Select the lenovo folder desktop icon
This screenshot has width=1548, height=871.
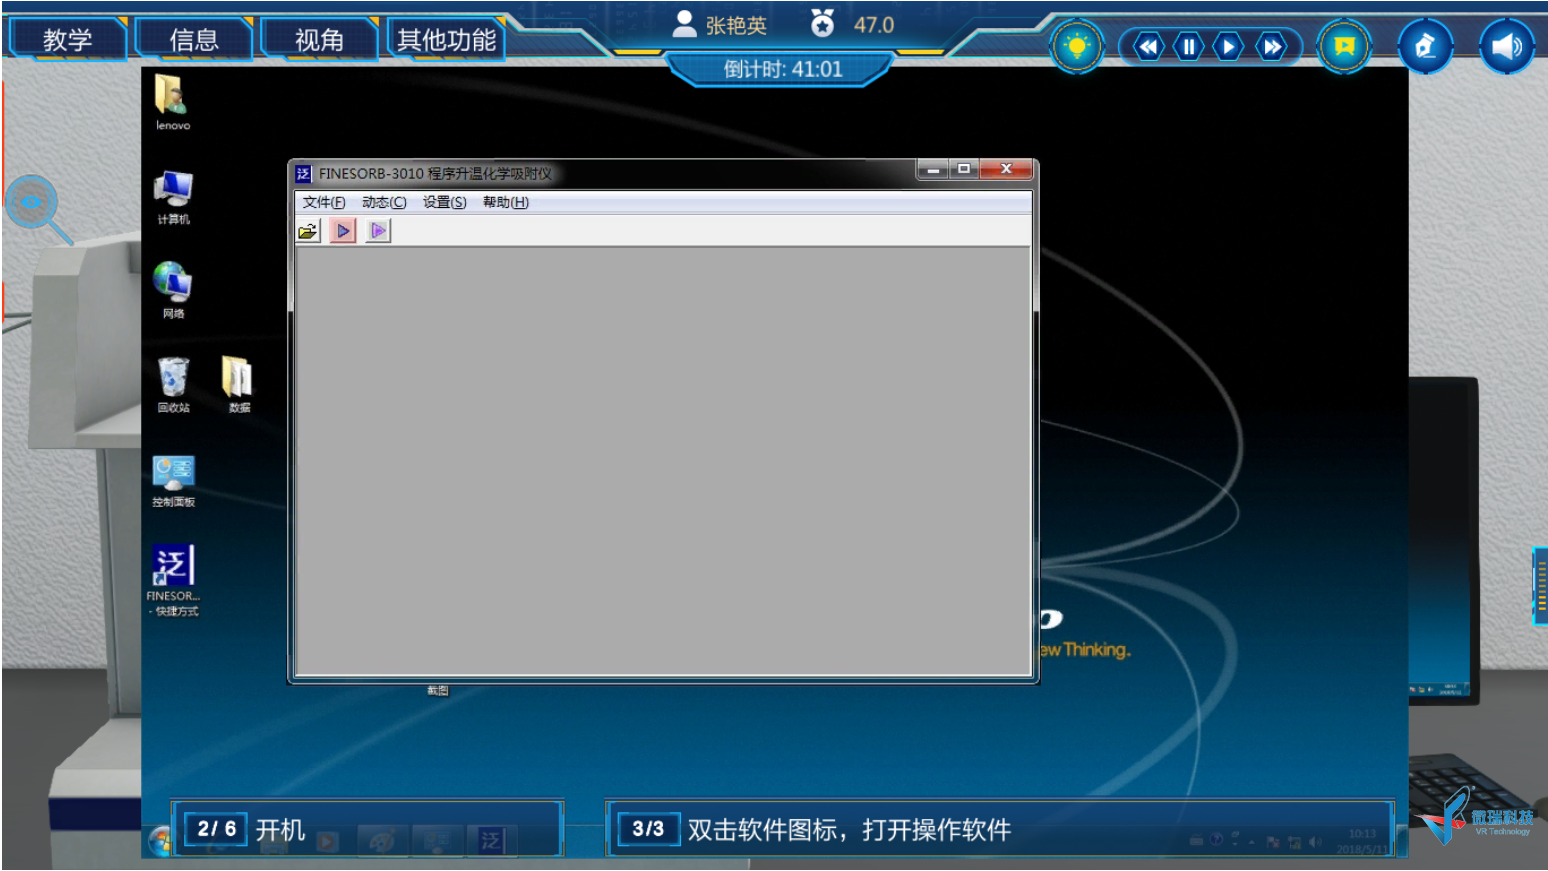(x=172, y=102)
